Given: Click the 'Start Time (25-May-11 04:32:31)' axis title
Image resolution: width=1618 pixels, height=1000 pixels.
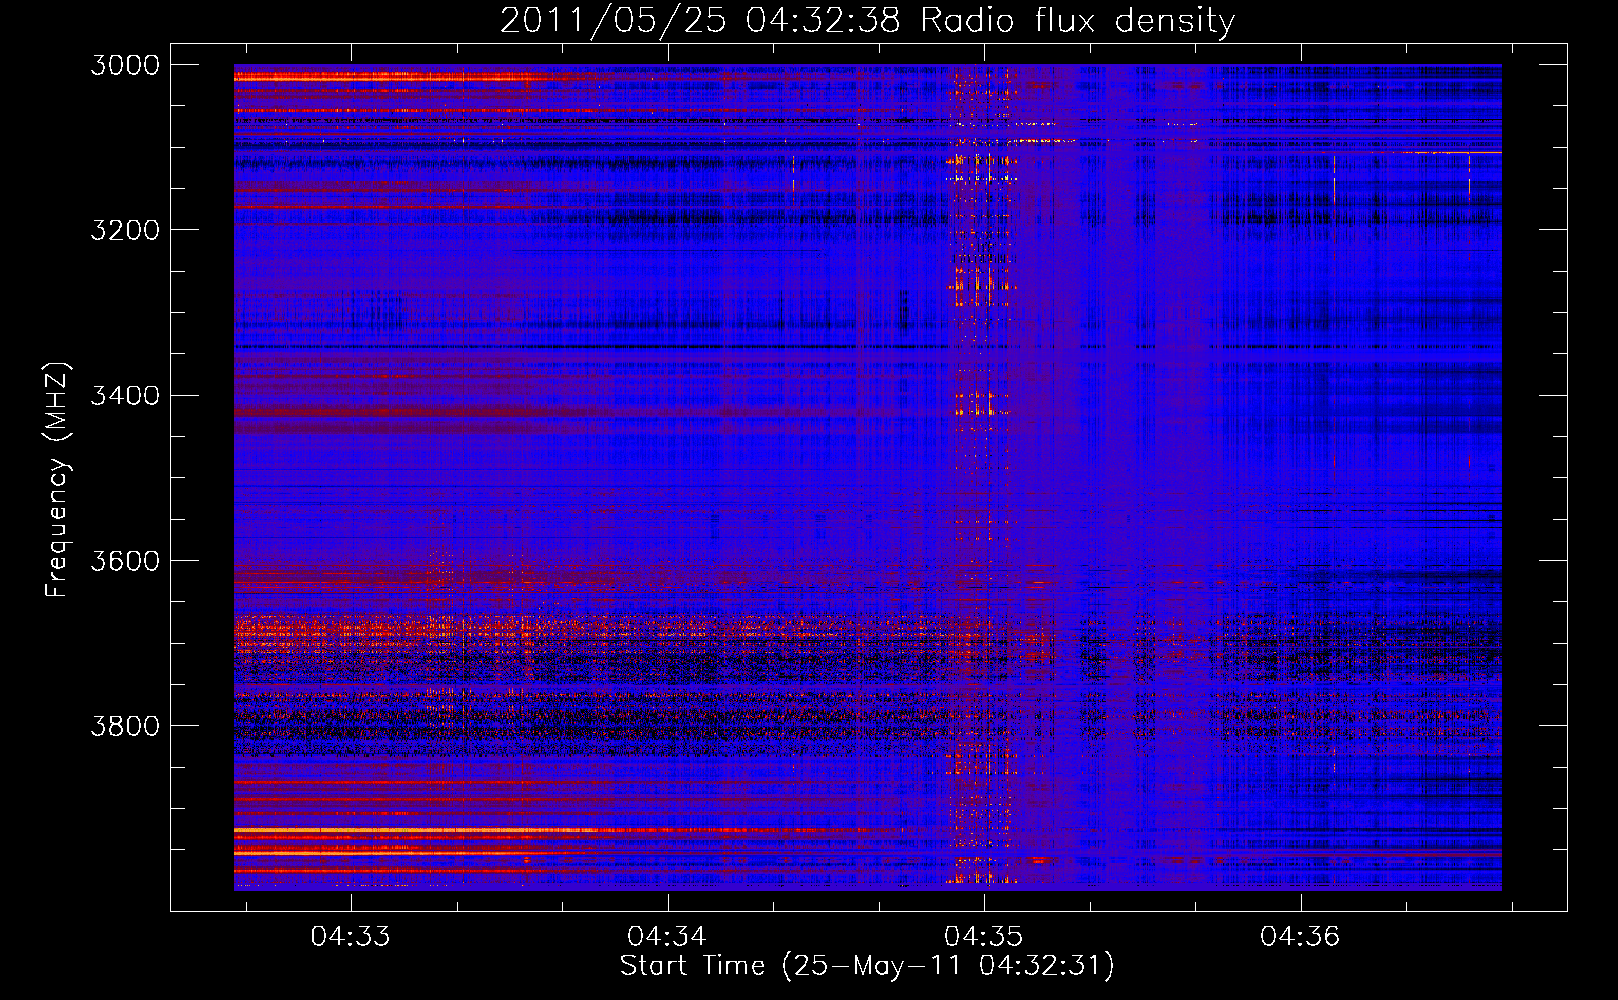Looking at the screenshot, I should pos(867,966).
